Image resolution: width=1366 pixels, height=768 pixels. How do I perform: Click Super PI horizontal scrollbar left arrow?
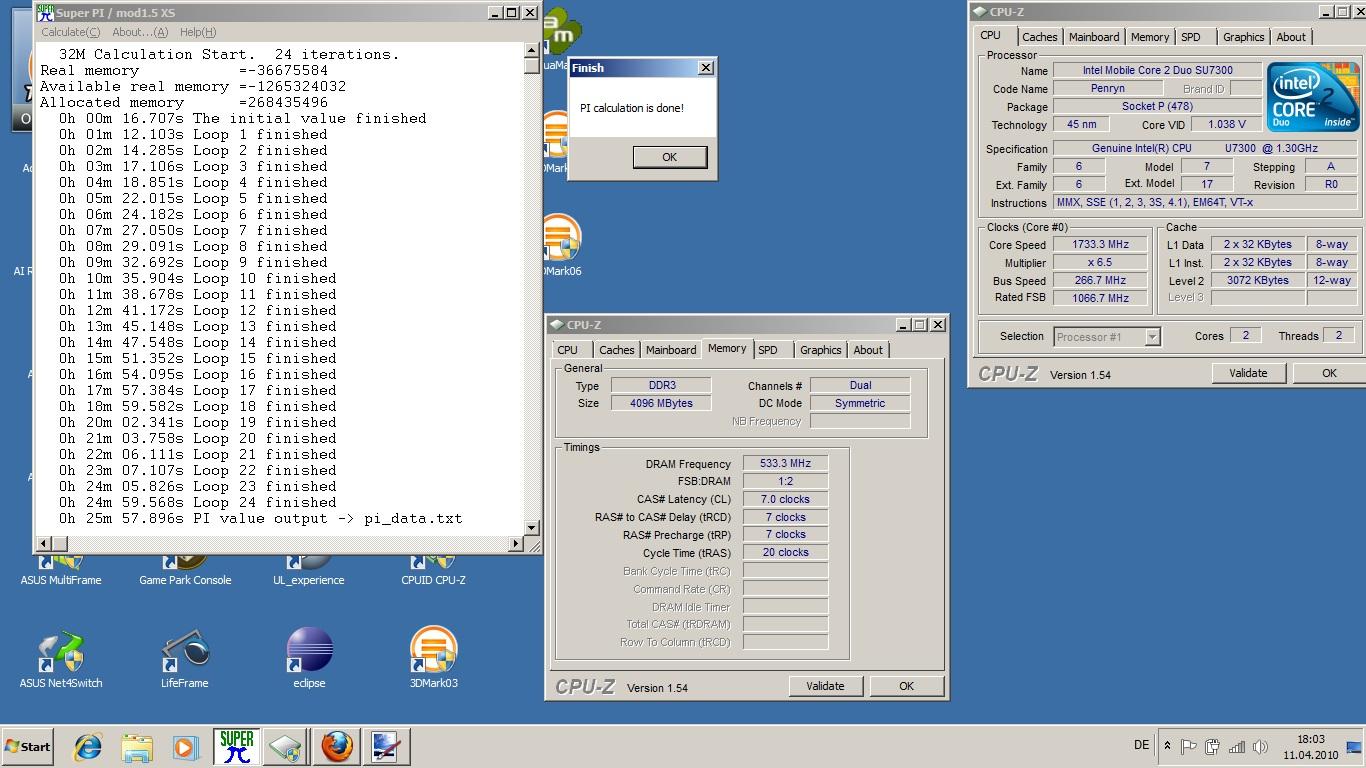coord(43,544)
